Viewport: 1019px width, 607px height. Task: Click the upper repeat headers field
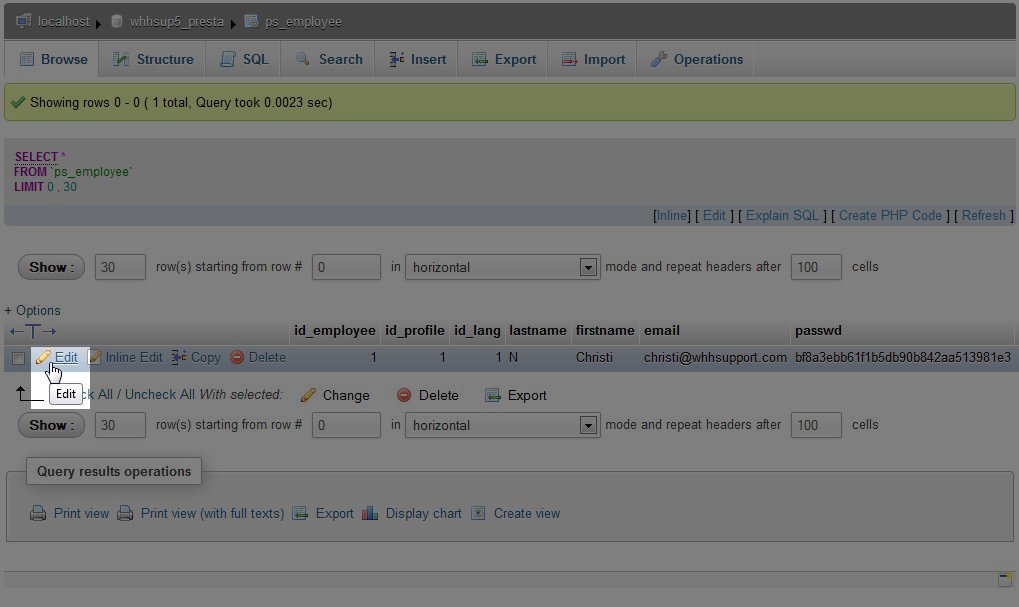tap(816, 267)
